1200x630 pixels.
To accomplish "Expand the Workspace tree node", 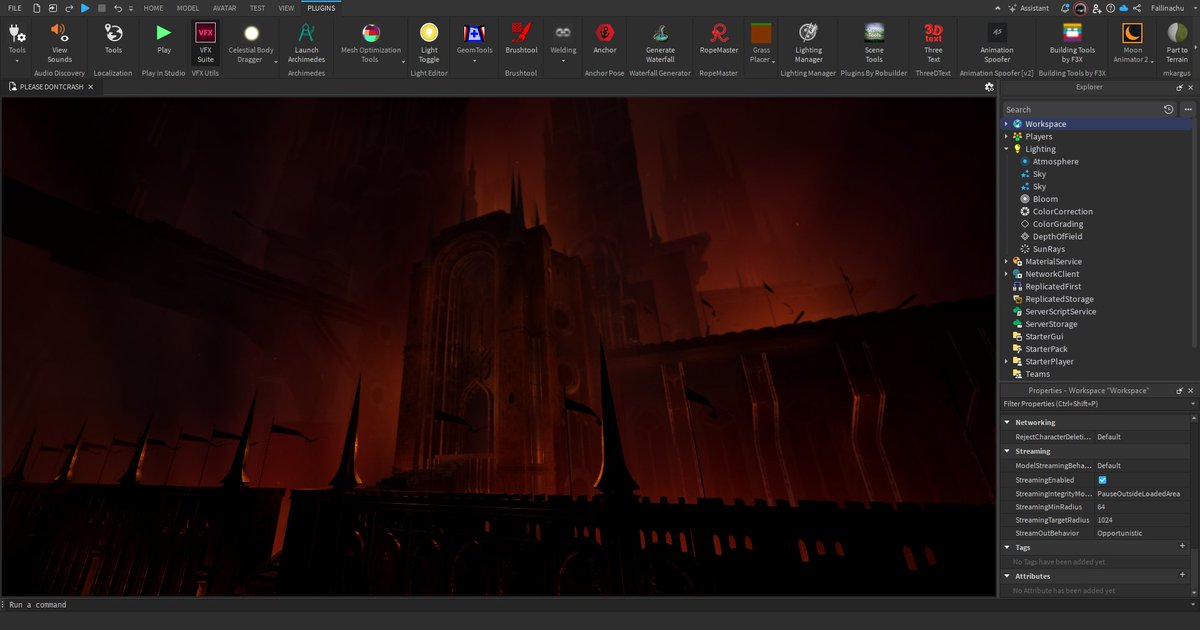I will [x=1006, y=124].
